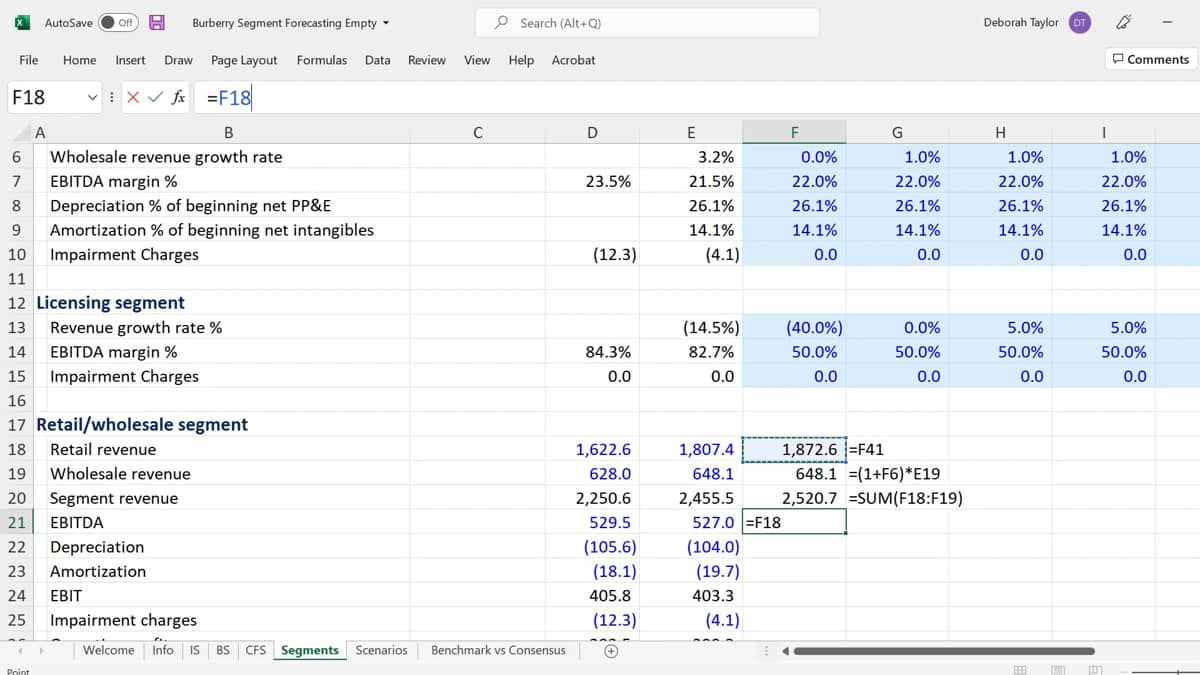The height and width of the screenshot is (675, 1200).
Task: Select the EBITDA 529.5 cell
Action: tap(592, 523)
